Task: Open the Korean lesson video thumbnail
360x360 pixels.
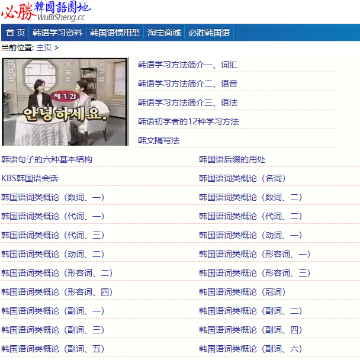Action: (x=65, y=102)
